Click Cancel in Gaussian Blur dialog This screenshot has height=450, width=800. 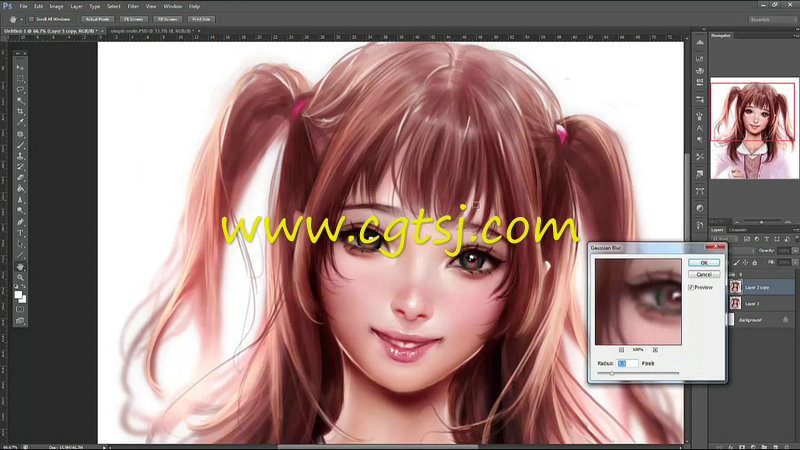pos(704,274)
